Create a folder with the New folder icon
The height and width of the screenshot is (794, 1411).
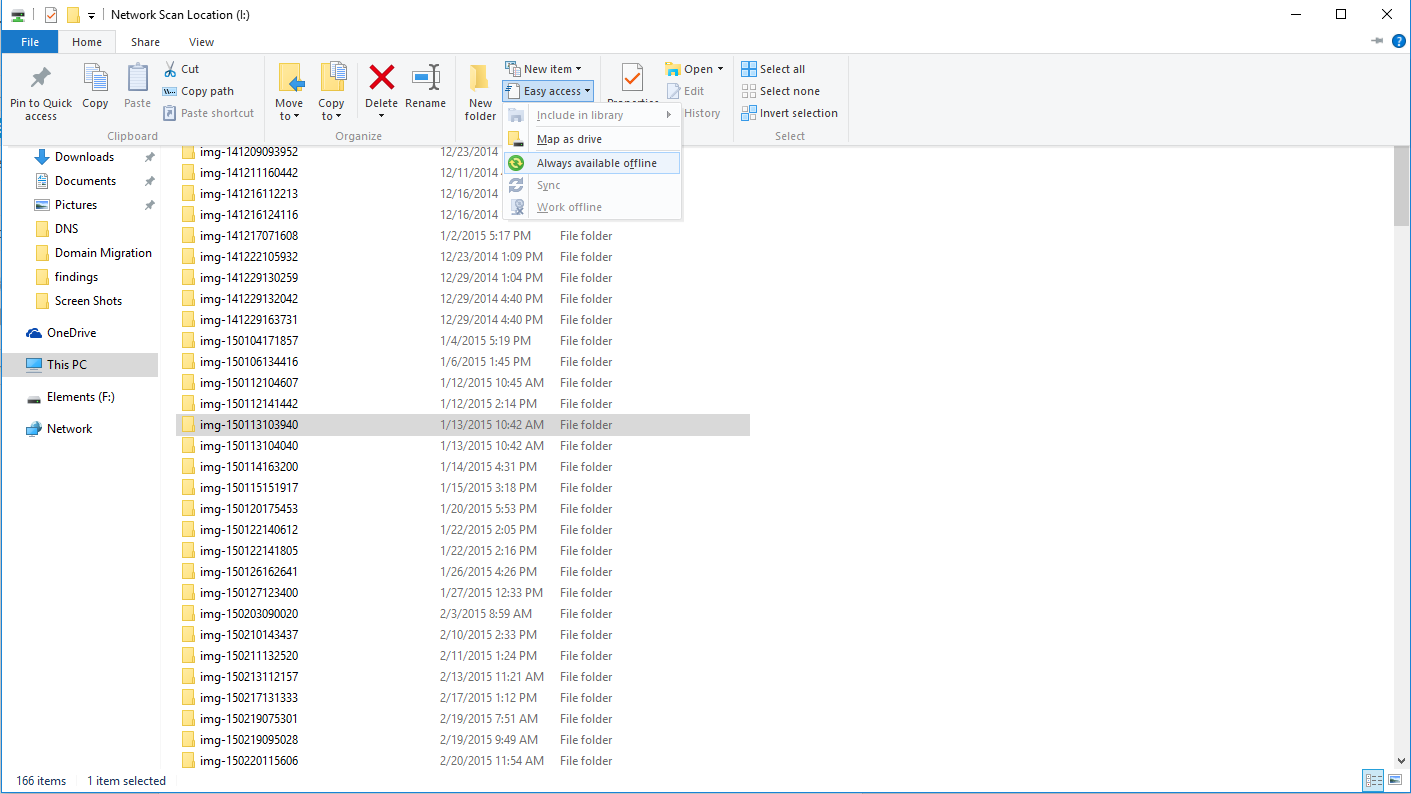click(479, 90)
